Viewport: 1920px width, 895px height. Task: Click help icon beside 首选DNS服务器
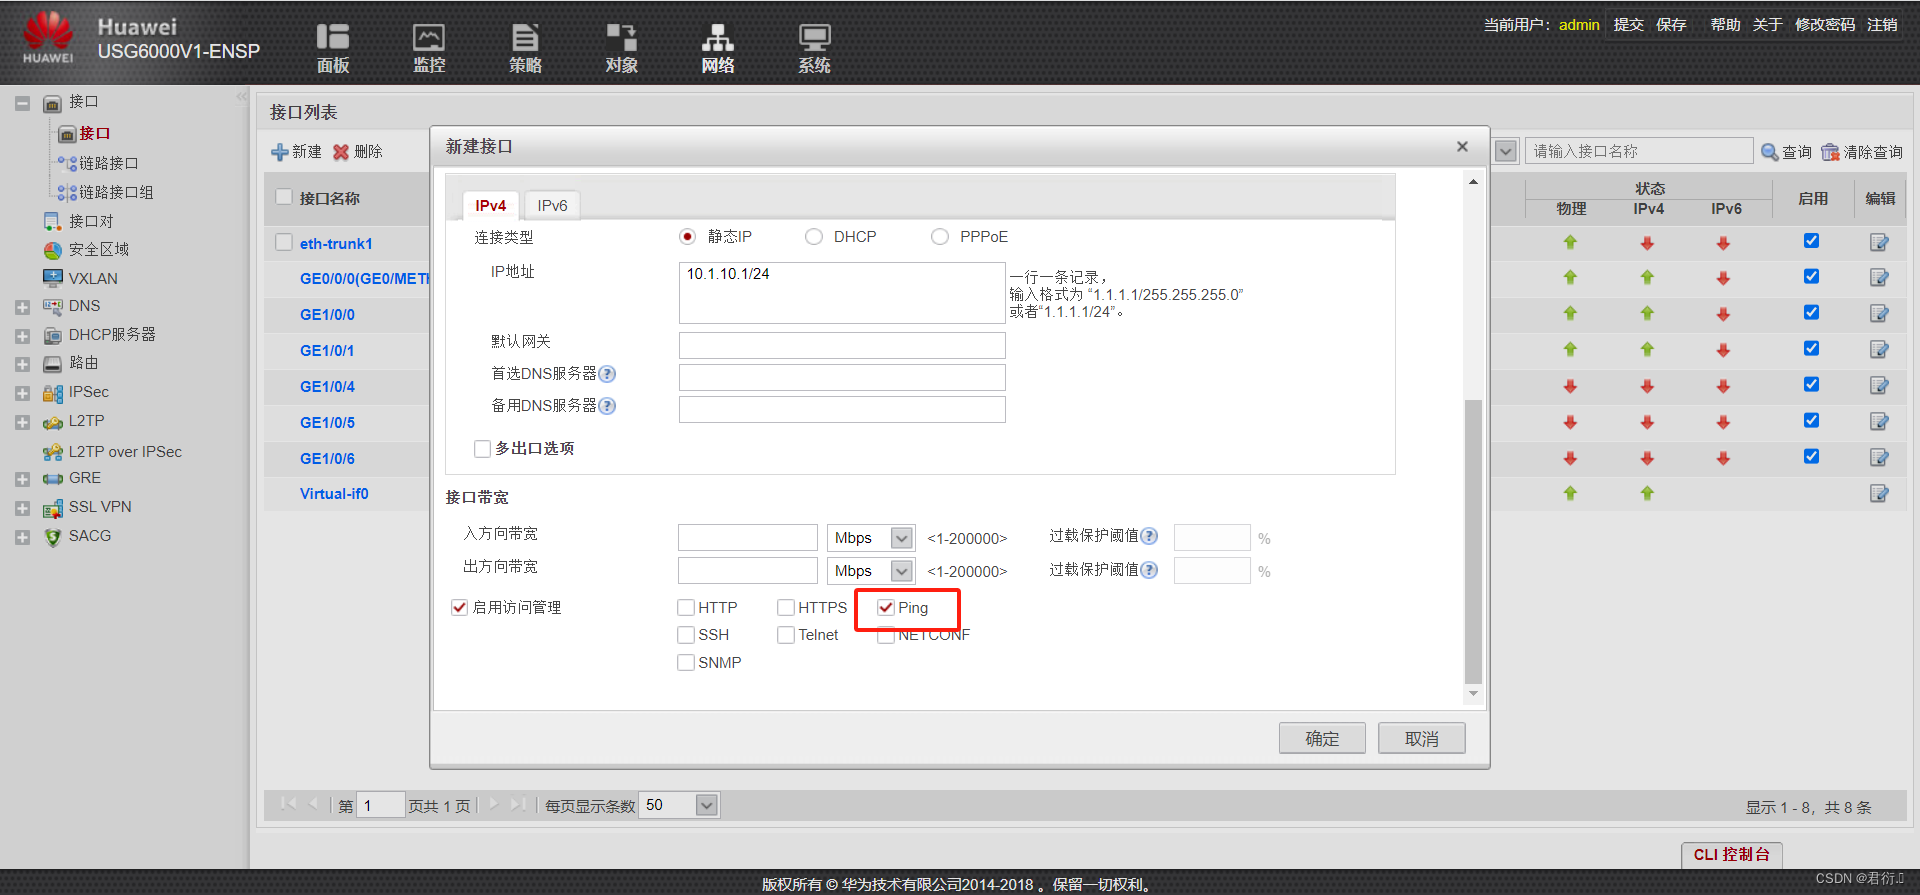coord(607,374)
